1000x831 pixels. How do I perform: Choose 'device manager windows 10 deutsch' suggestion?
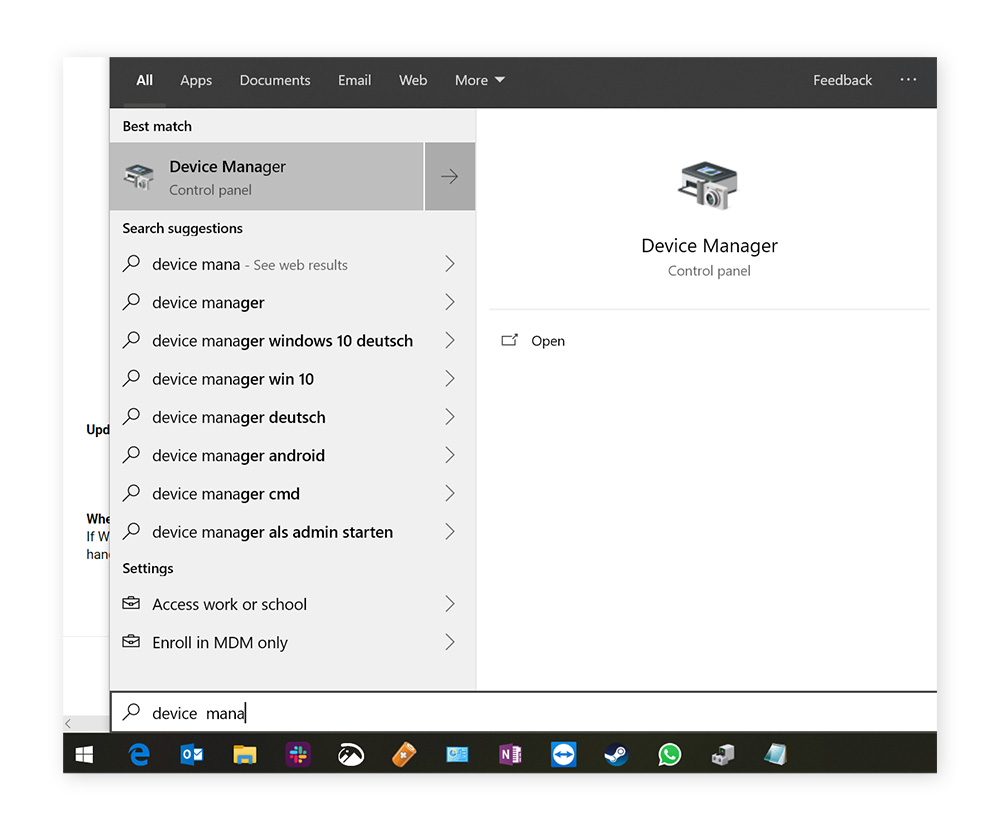click(293, 341)
